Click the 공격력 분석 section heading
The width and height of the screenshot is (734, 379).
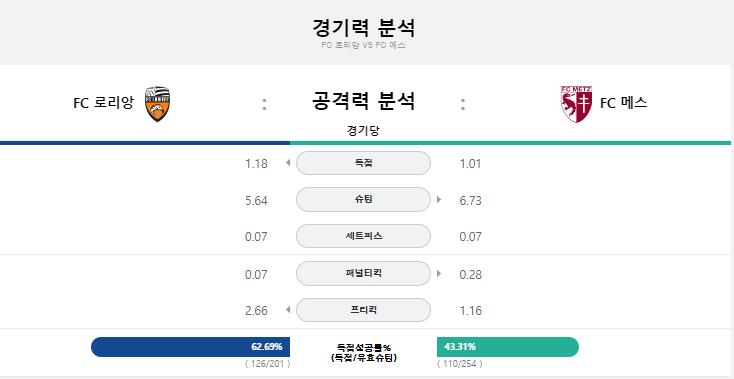[363, 101]
